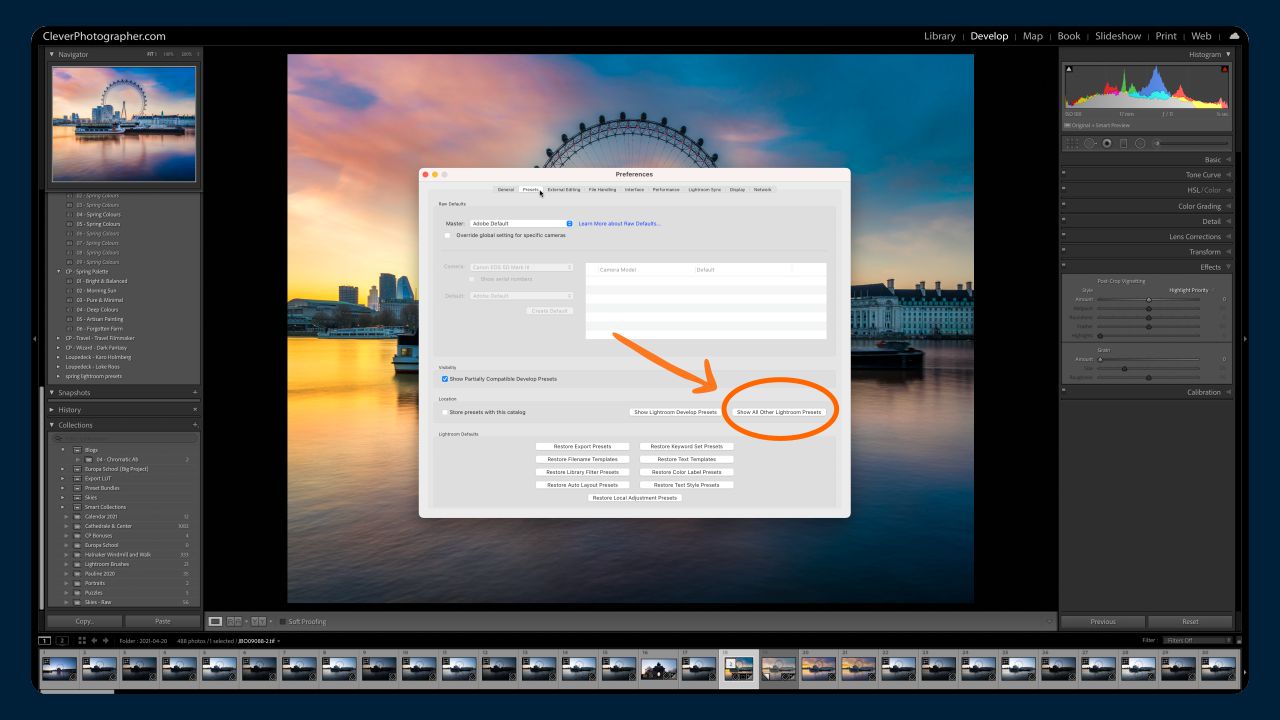
Task: Collapse the Effects panel
Action: 1228,267
